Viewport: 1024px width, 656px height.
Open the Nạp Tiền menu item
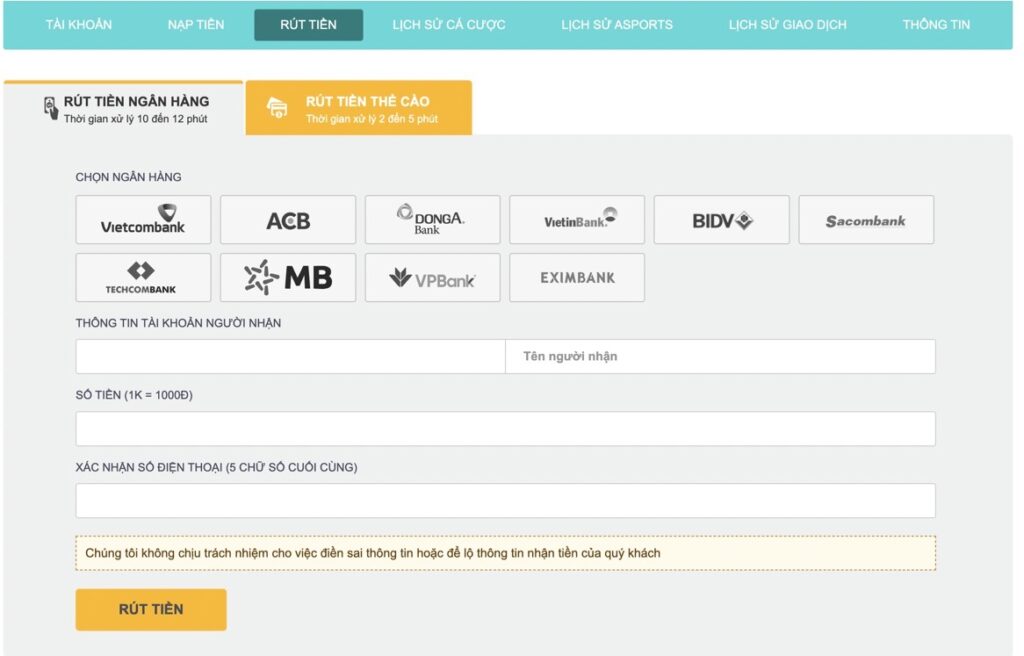coord(196,25)
